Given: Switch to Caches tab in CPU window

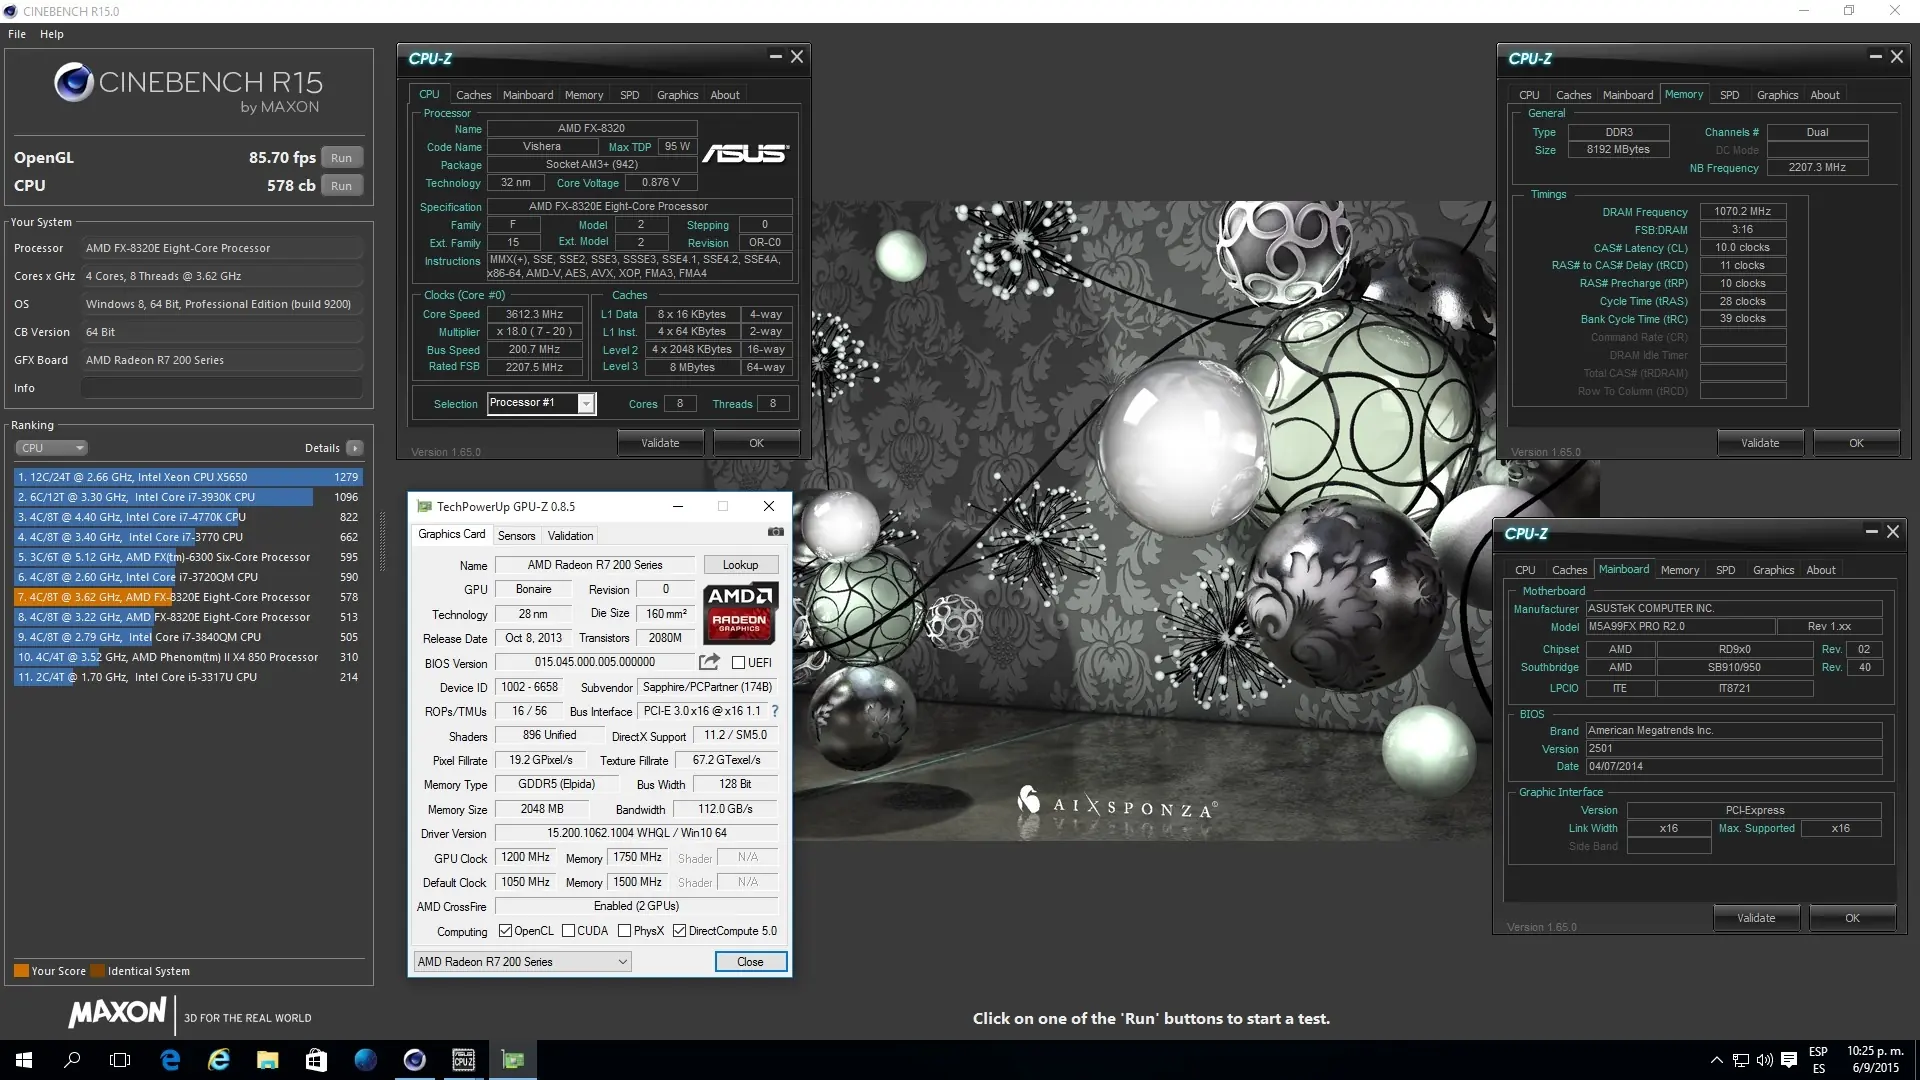Looking at the screenshot, I should pos(473,95).
